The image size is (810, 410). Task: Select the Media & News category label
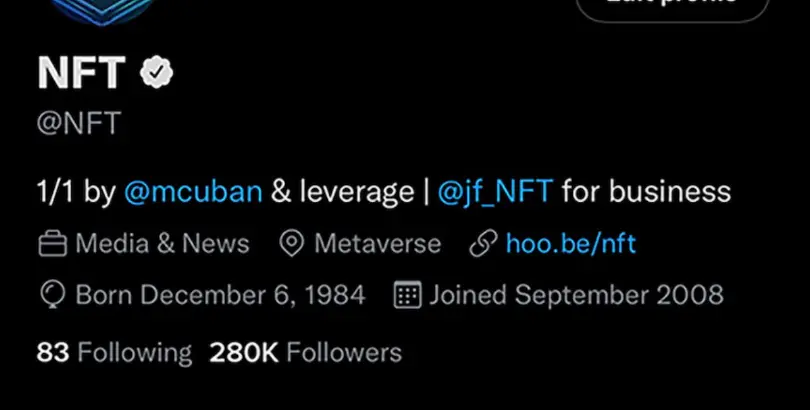(x=162, y=243)
